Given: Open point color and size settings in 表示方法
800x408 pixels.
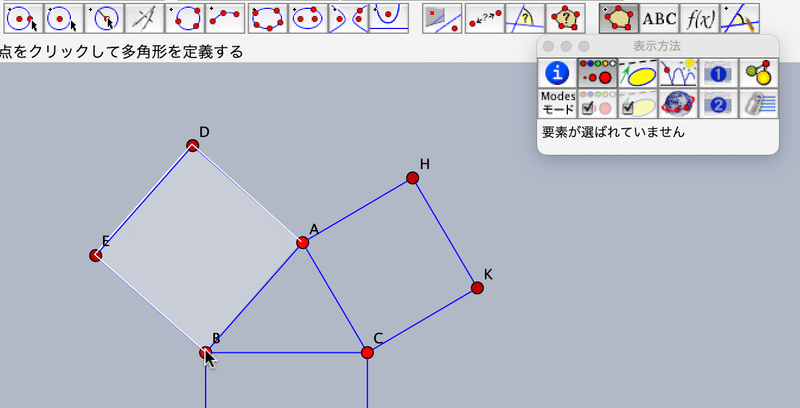Looking at the screenshot, I should click(597, 73).
